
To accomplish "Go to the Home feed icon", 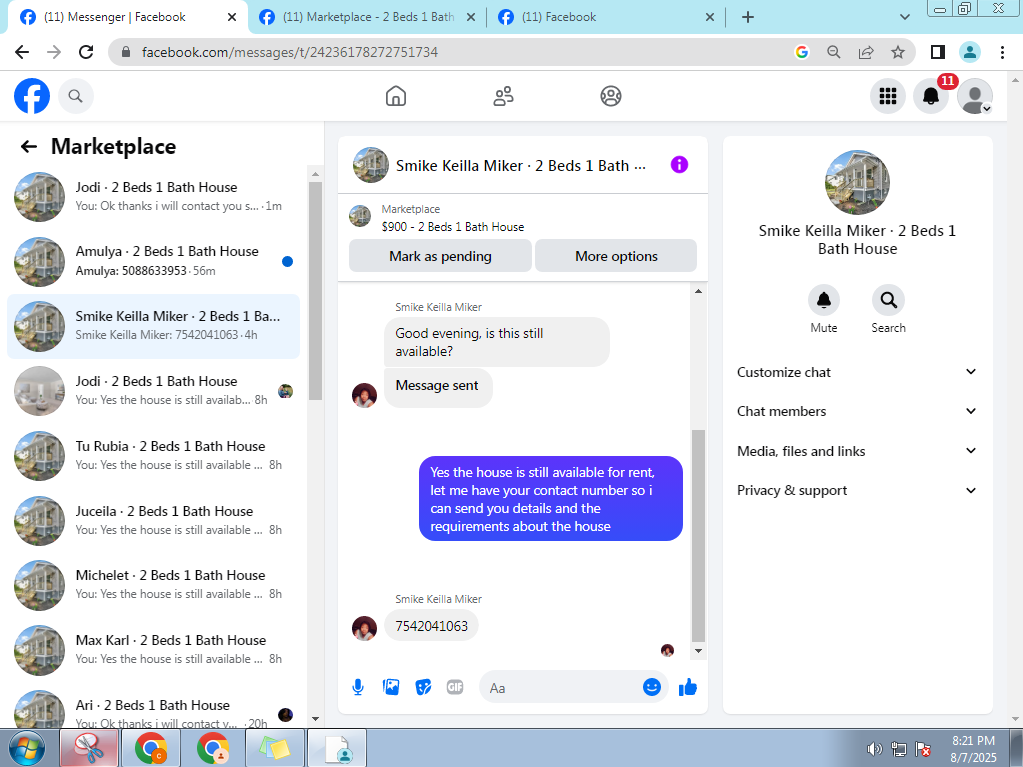I will [395, 96].
